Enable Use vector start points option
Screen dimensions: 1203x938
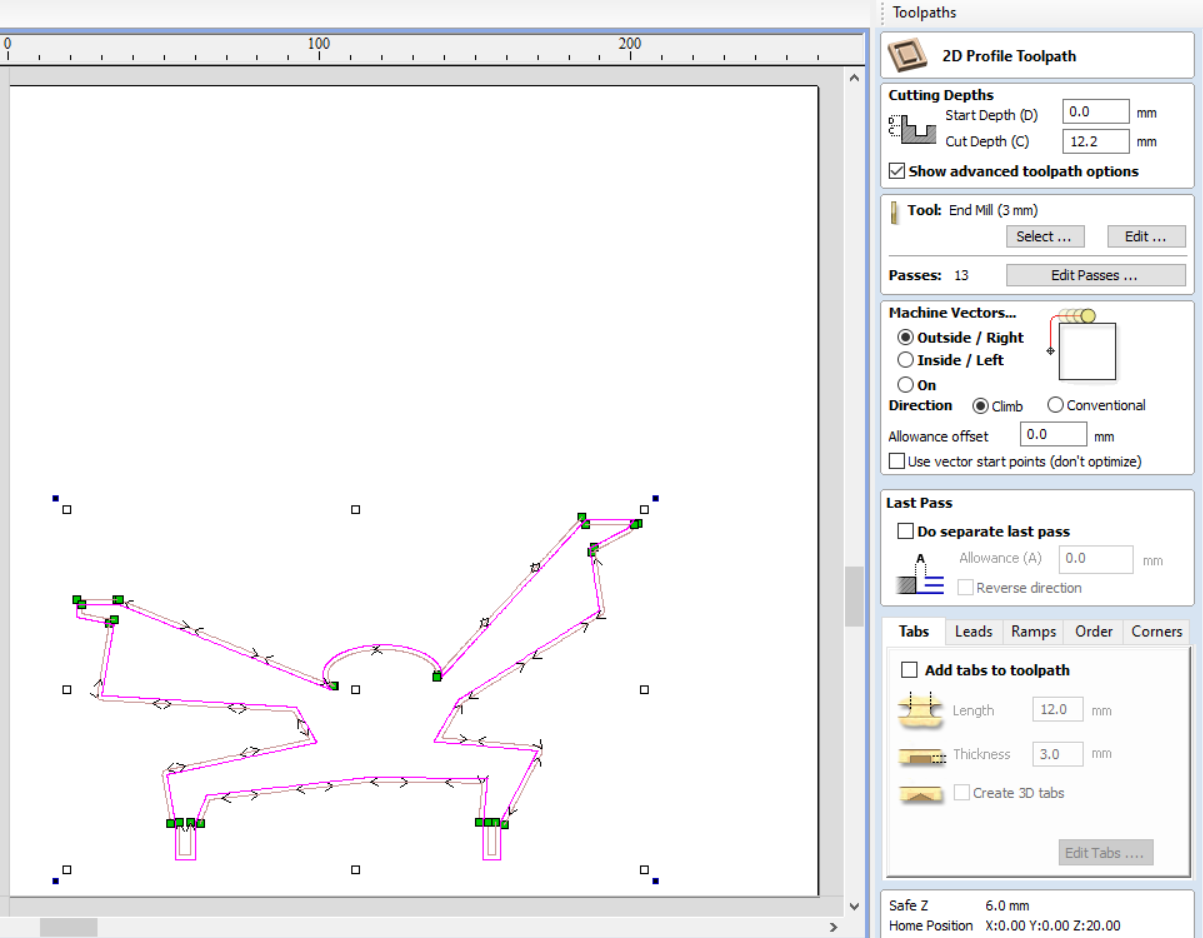pyautogui.click(x=897, y=461)
